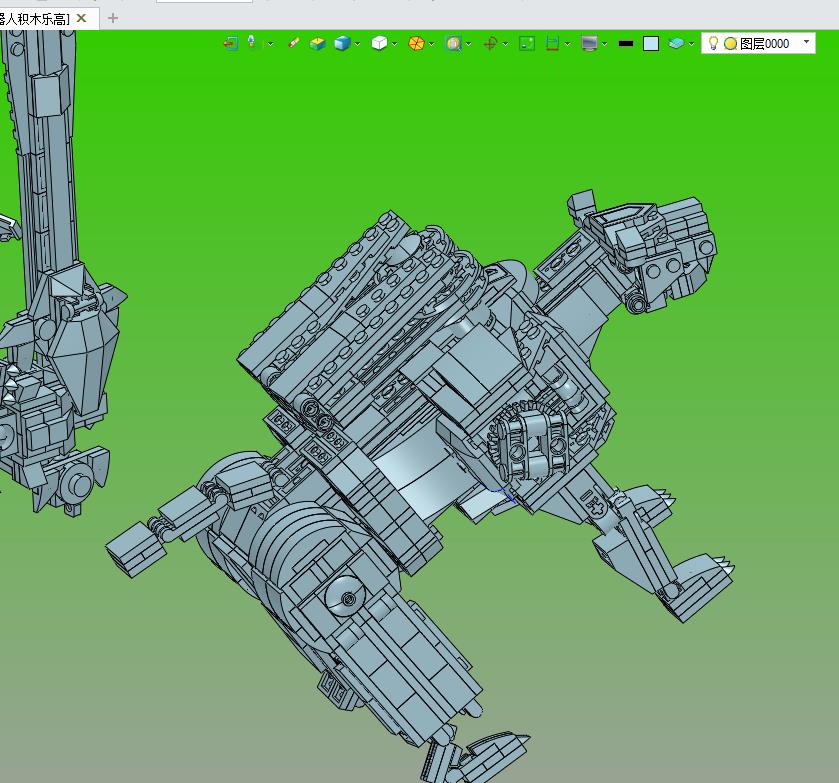Click the blue shaded cube icon

342,43
